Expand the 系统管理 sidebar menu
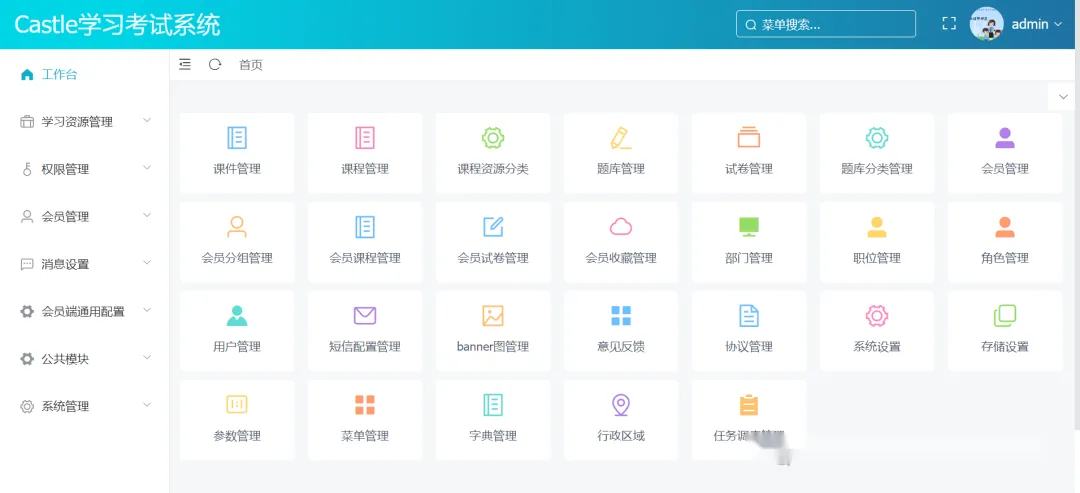 [85, 406]
